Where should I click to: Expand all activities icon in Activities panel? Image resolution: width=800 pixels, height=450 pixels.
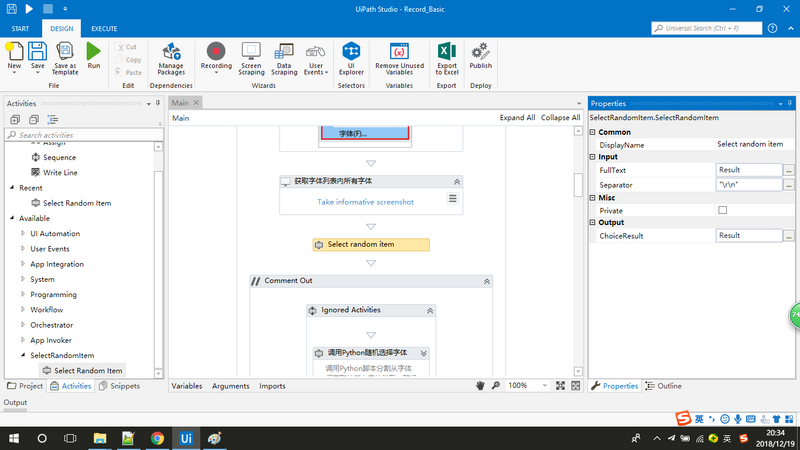pos(15,119)
